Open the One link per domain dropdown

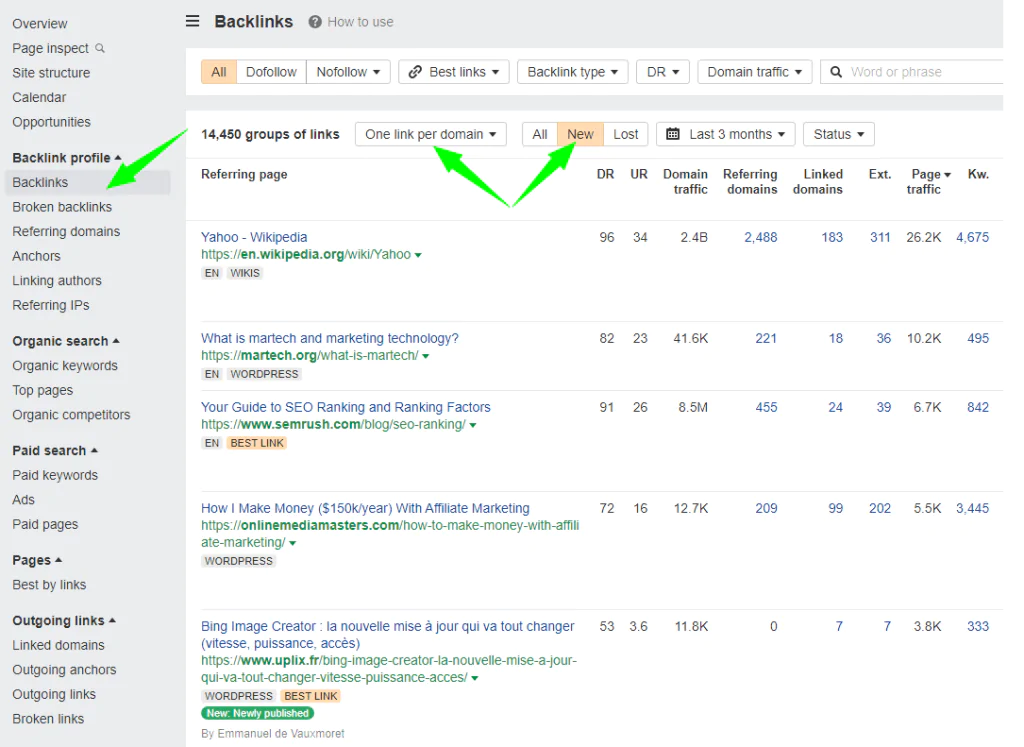coord(431,134)
